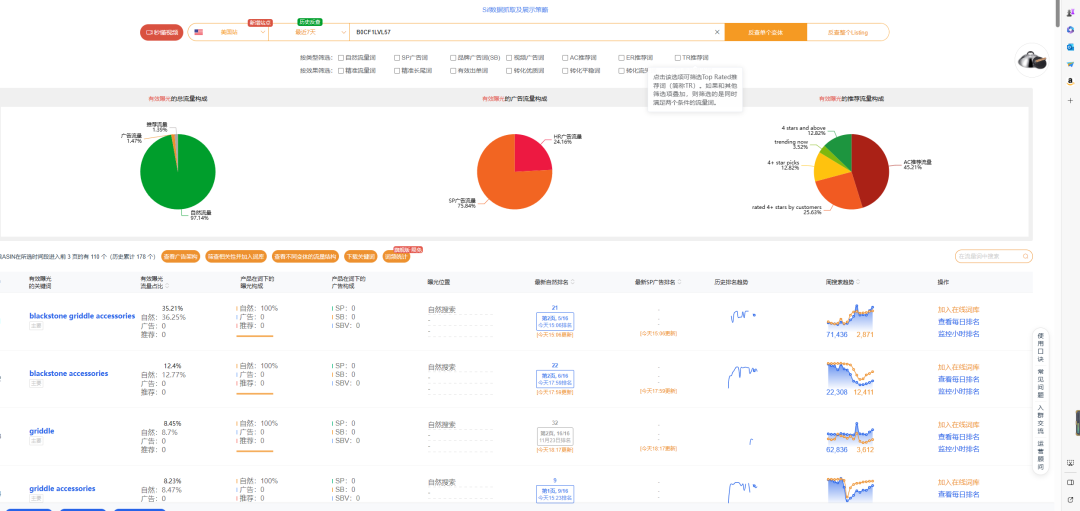Sort by latest natural rank column icon
1080x511 pixels.
[x=573, y=282]
